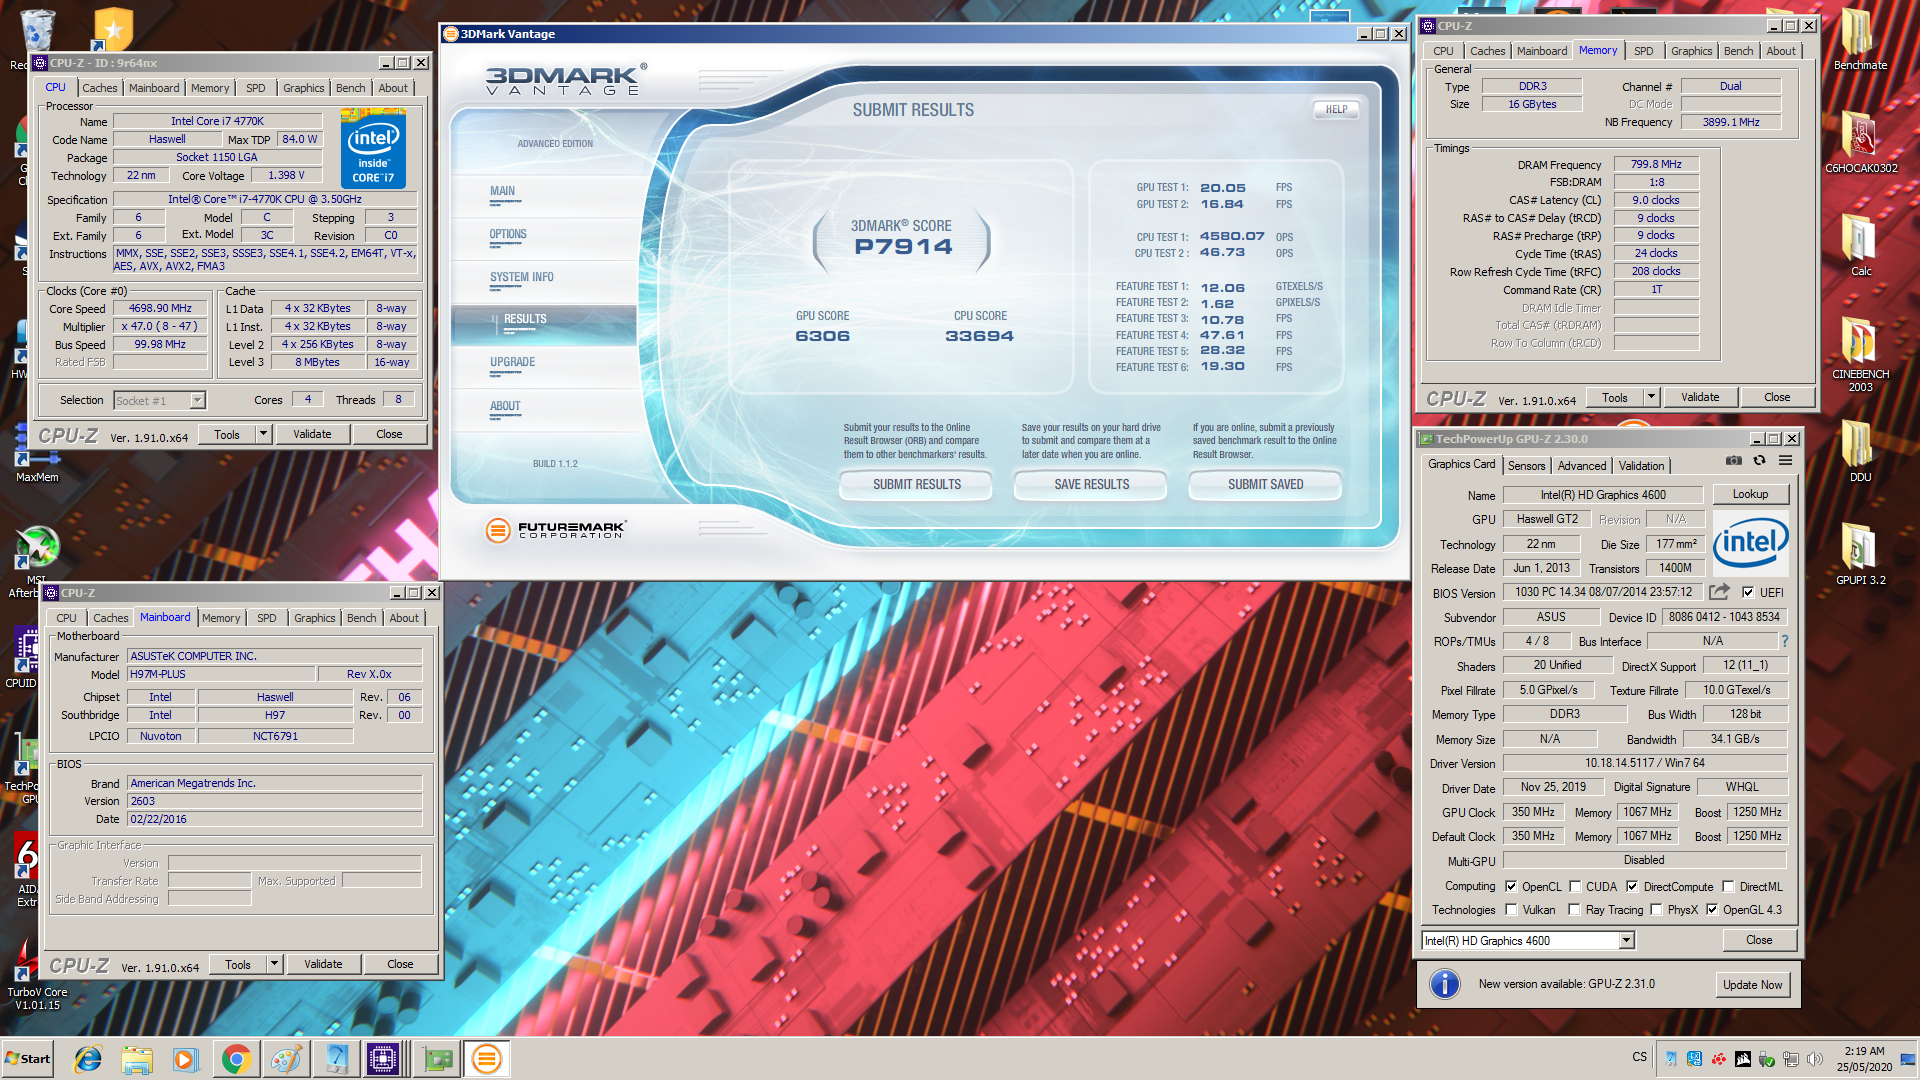
Task: Open the GPUPI 3.2 desktop folder
Action: (1860, 553)
